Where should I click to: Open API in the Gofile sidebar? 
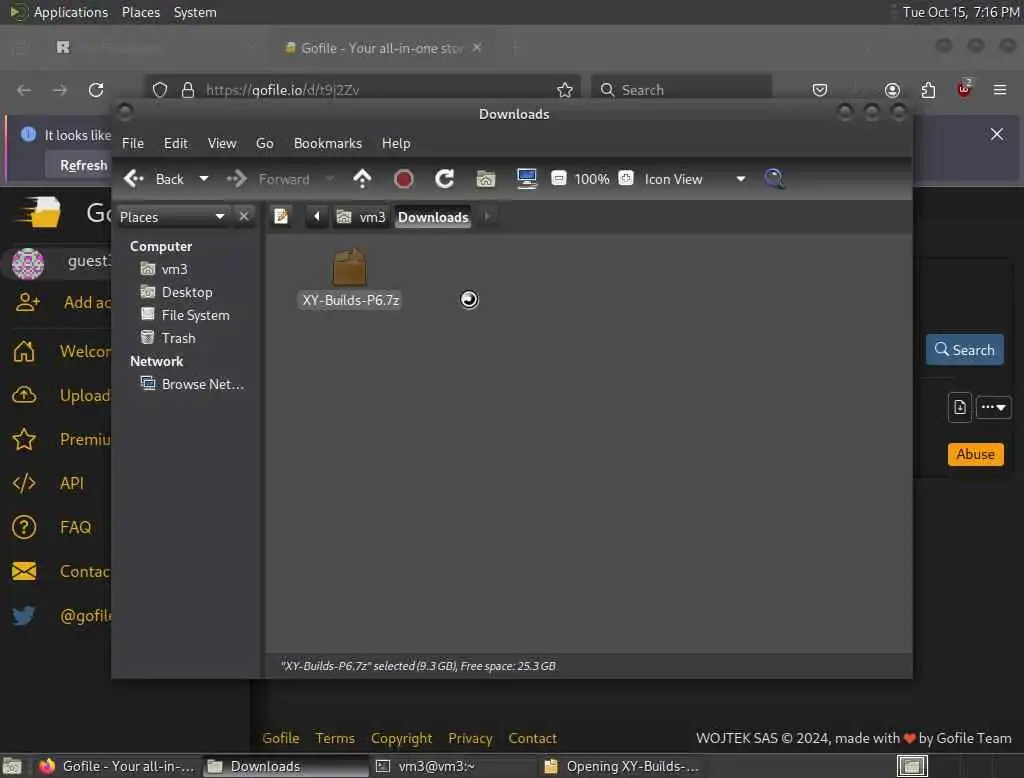click(72, 483)
